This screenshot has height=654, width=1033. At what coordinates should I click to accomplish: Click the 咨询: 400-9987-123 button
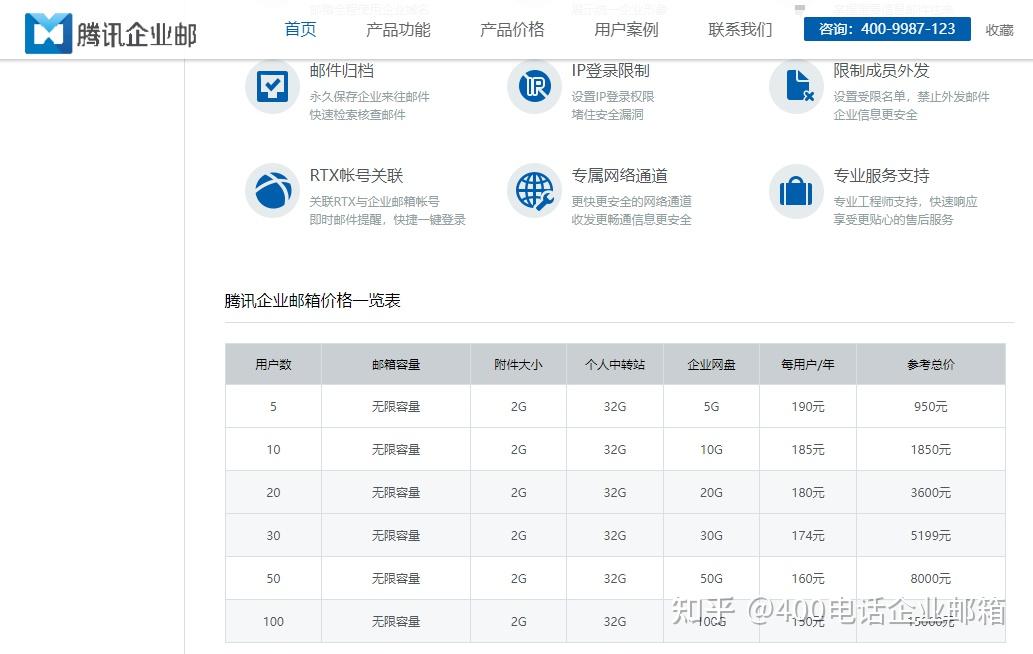(x=887, y=29)
